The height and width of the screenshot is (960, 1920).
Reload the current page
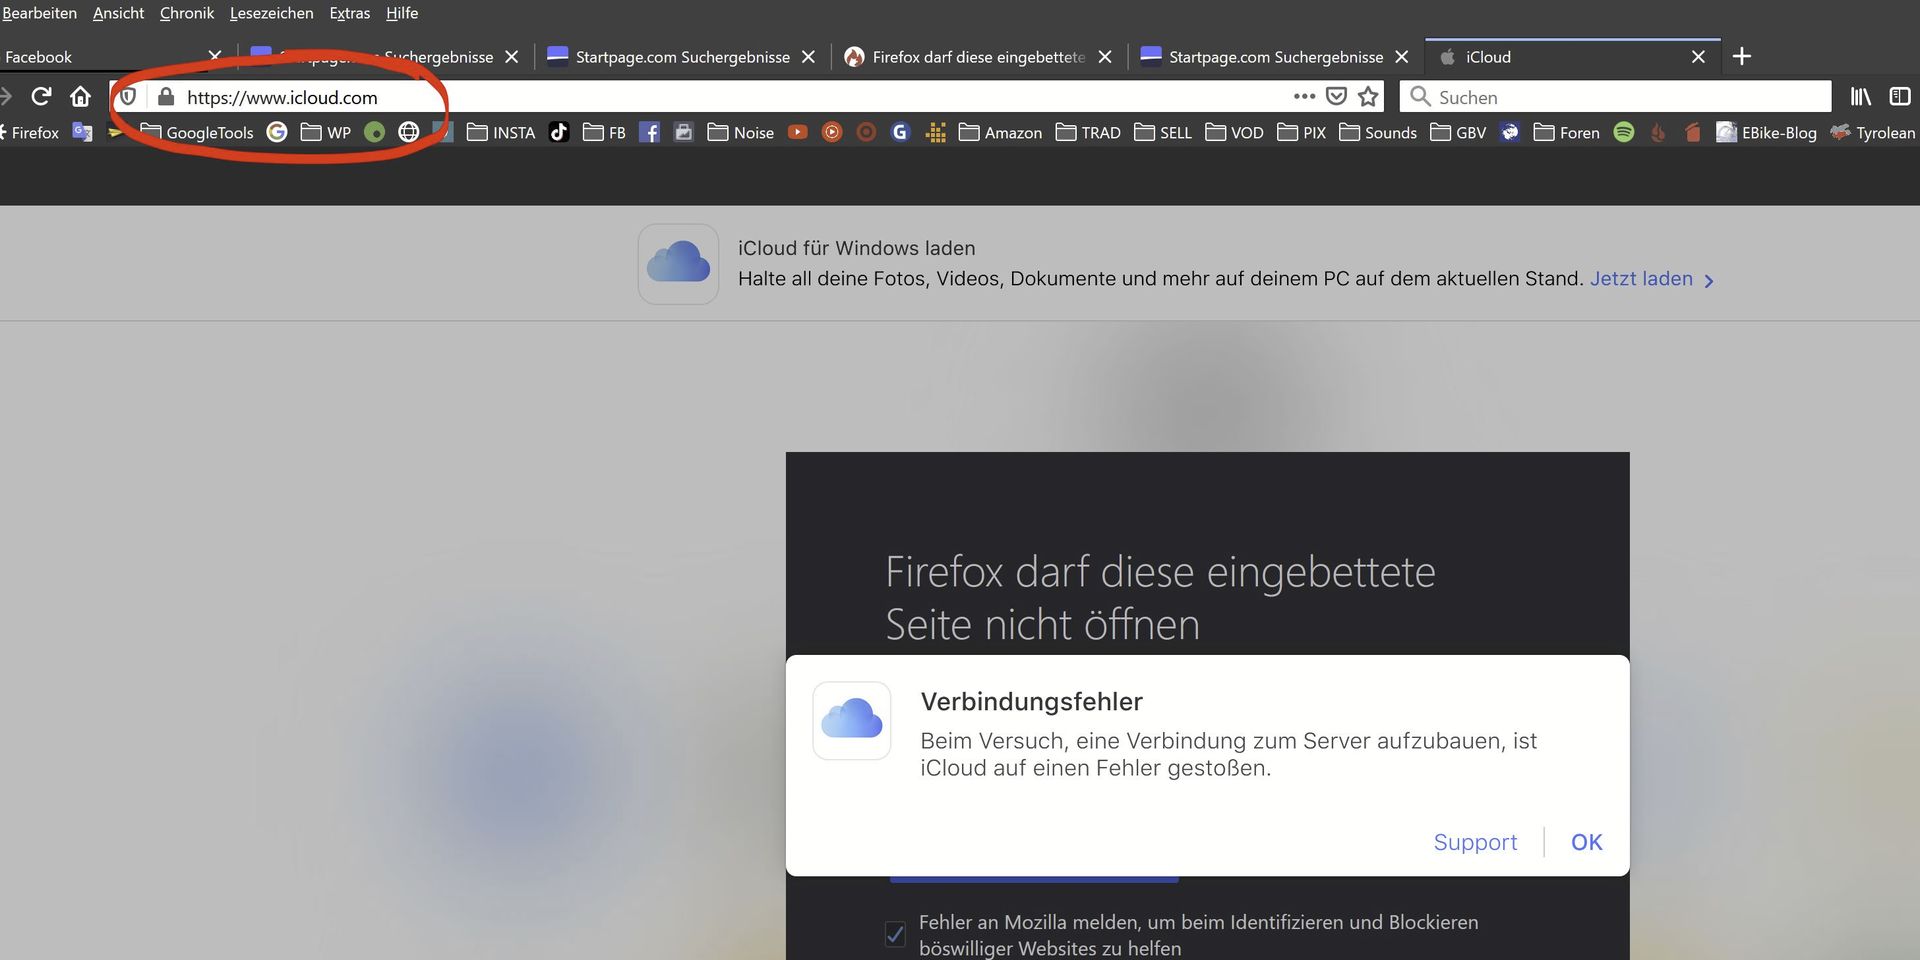41,96
